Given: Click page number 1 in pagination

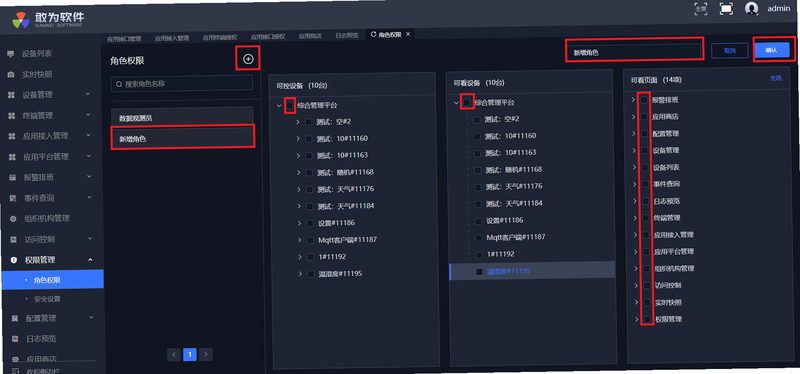Looking at the screenshot, I should coord(190,354).
